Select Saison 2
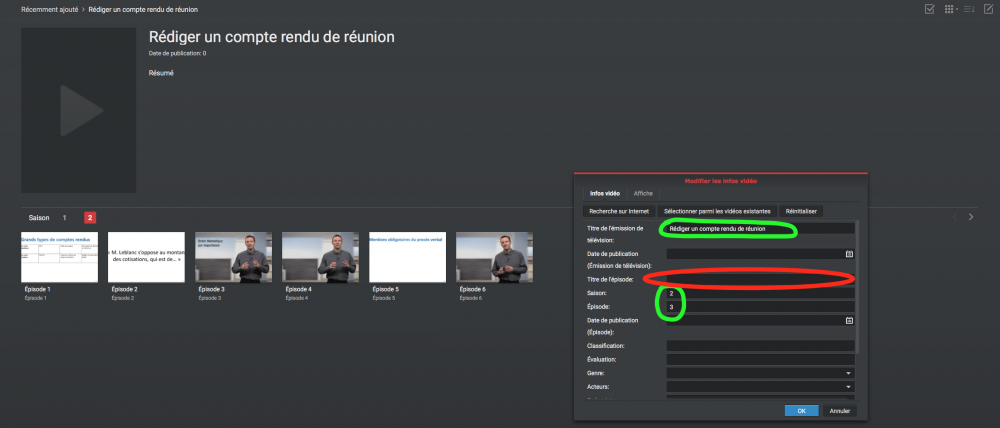 coord(90,218)
